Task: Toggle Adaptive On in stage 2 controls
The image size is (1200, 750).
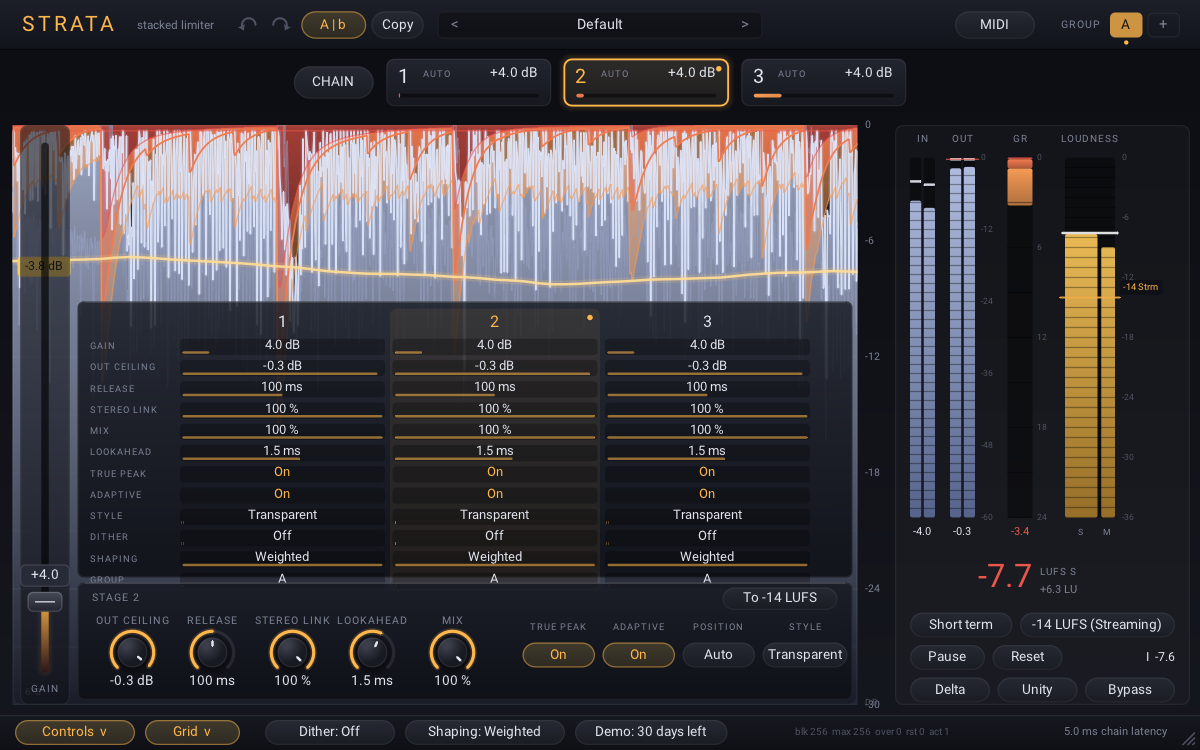Action: click(x=638, y=655)
